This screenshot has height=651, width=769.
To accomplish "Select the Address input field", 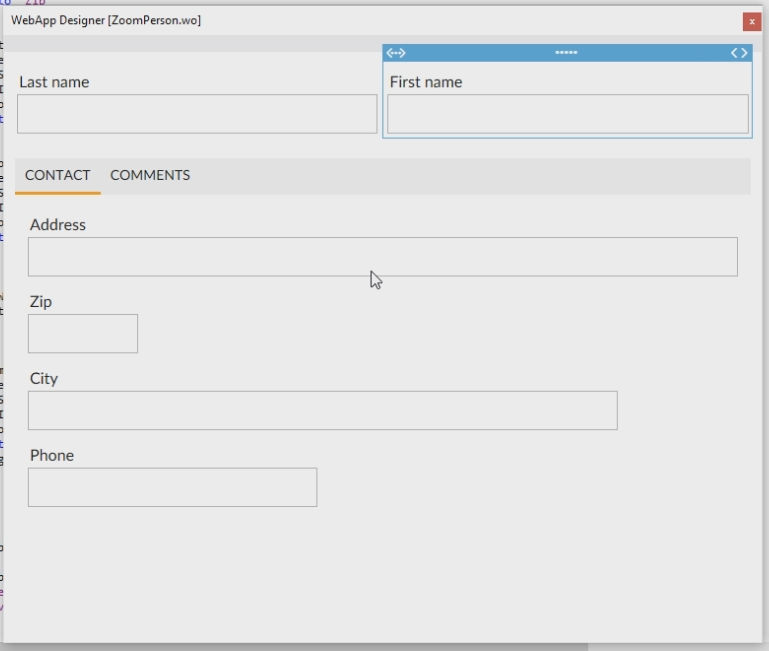I will tap(382, 257).
